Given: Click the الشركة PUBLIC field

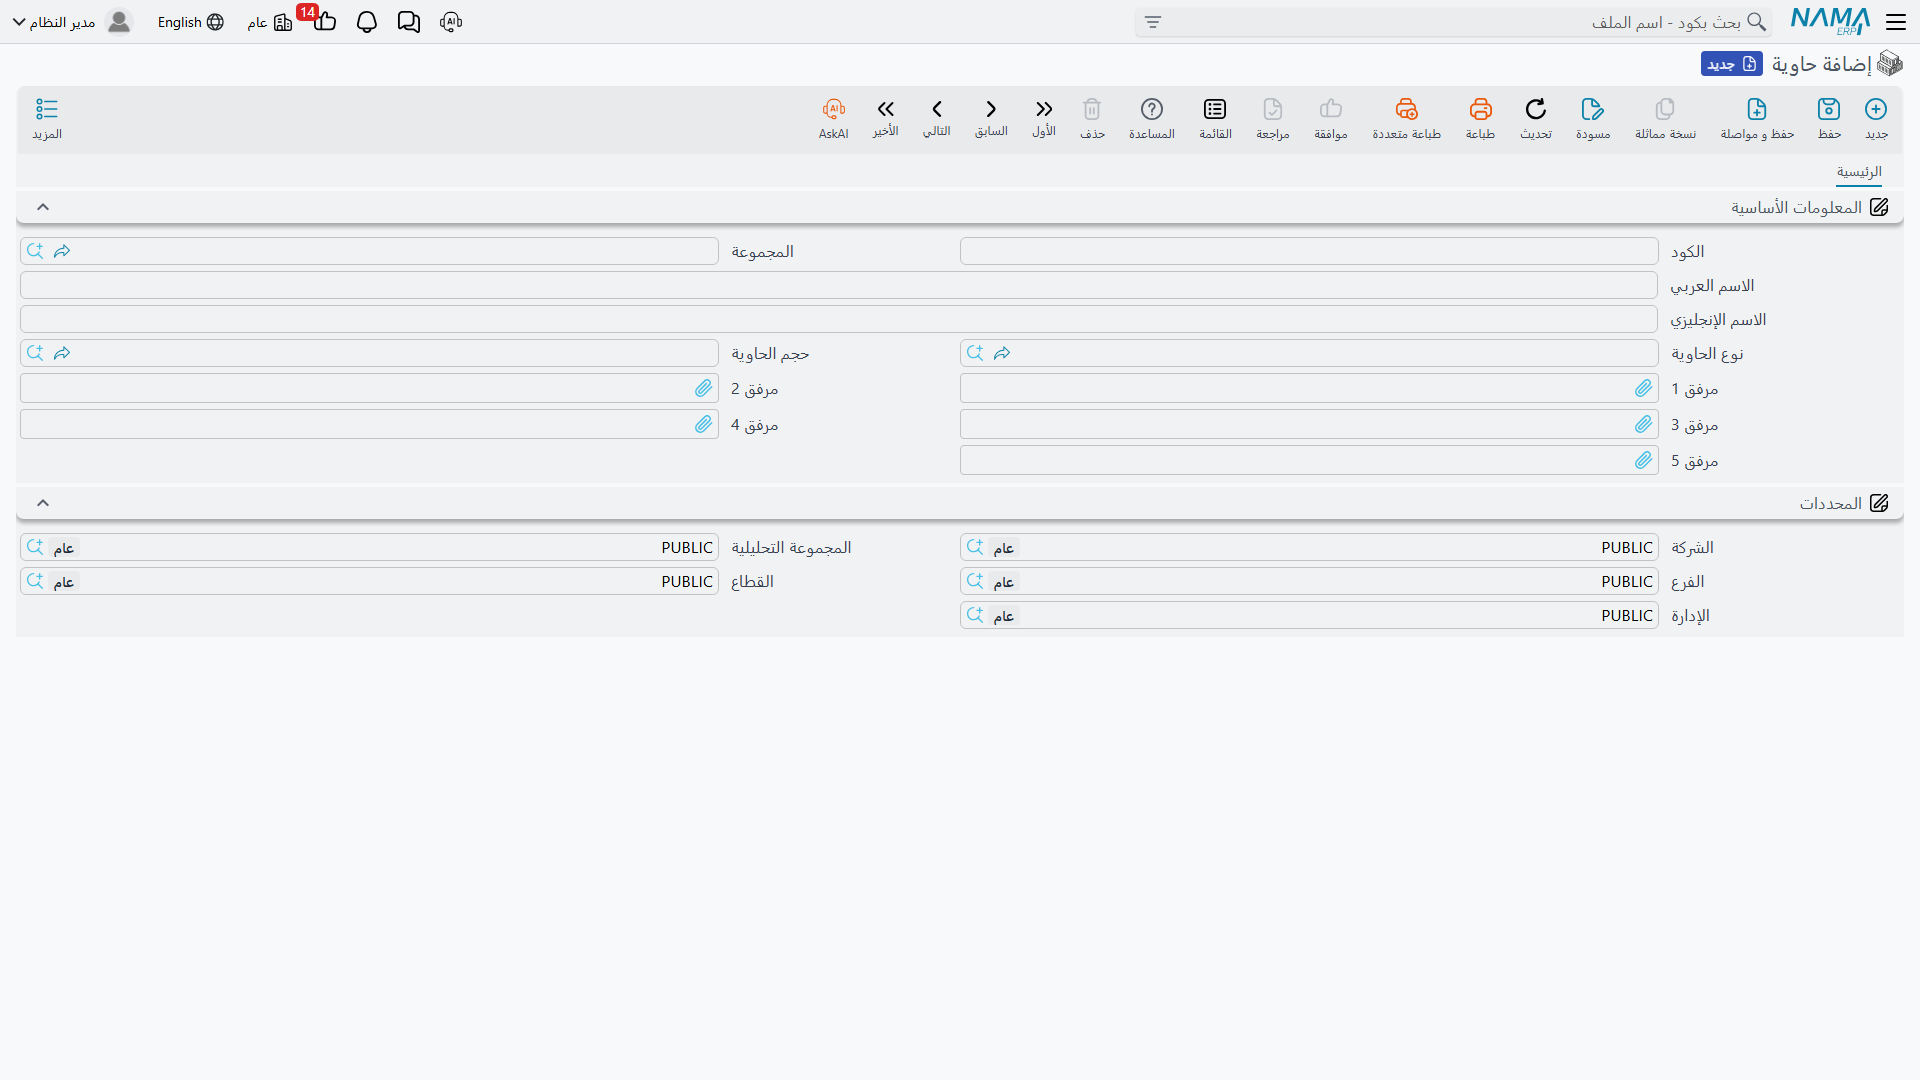Looking at the screenshot, I should [x=1309, y=547].
